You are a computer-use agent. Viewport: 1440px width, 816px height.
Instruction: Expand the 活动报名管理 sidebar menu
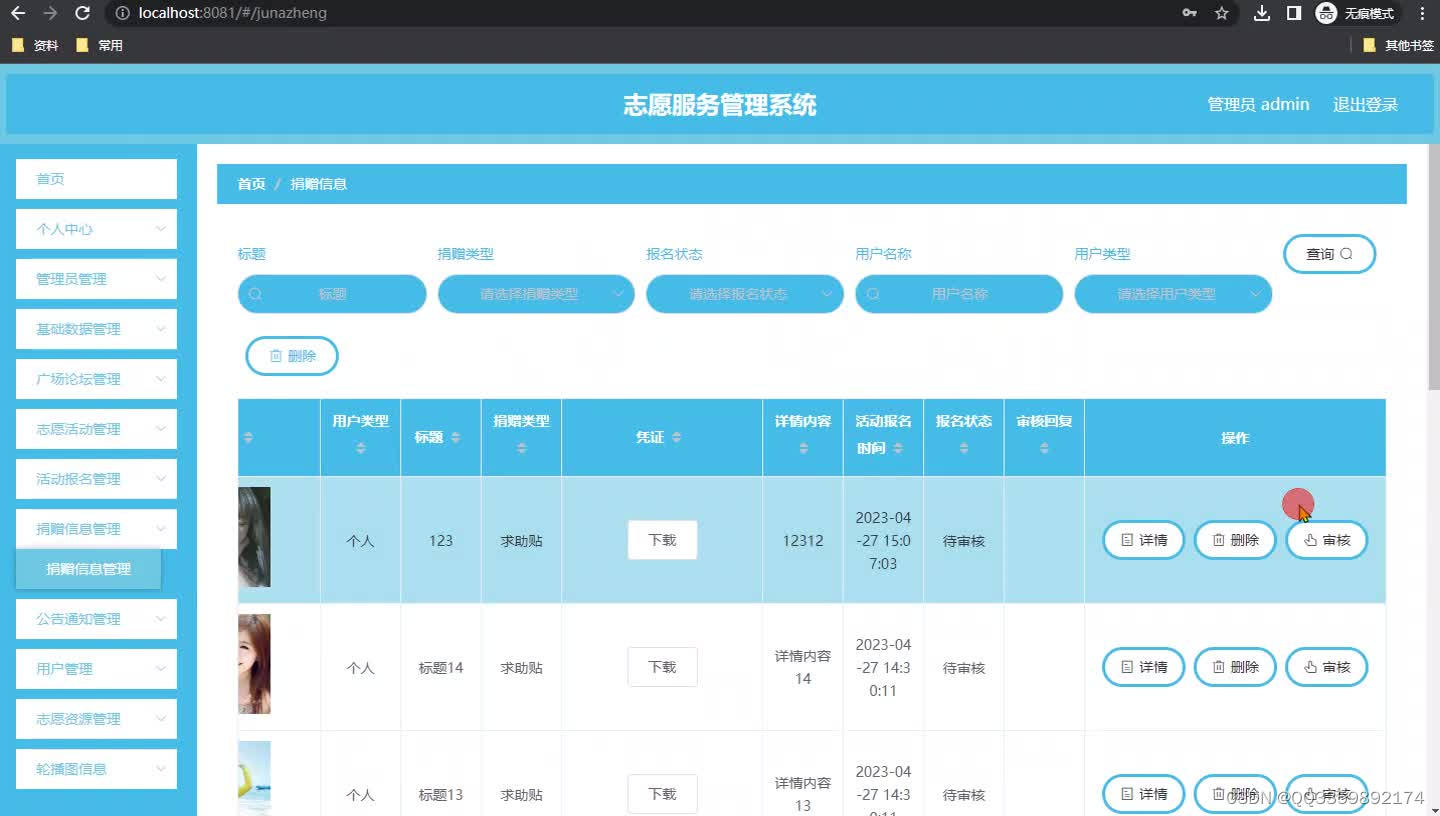[96, 479]
